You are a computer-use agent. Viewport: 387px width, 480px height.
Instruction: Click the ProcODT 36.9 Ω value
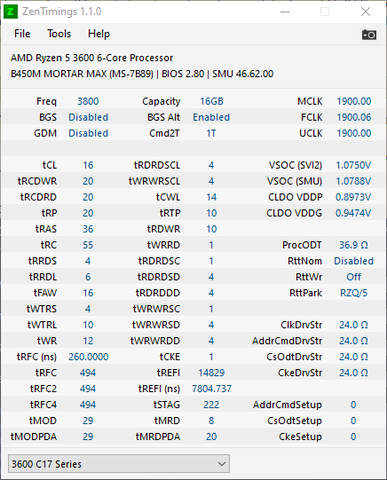[353, 245]
